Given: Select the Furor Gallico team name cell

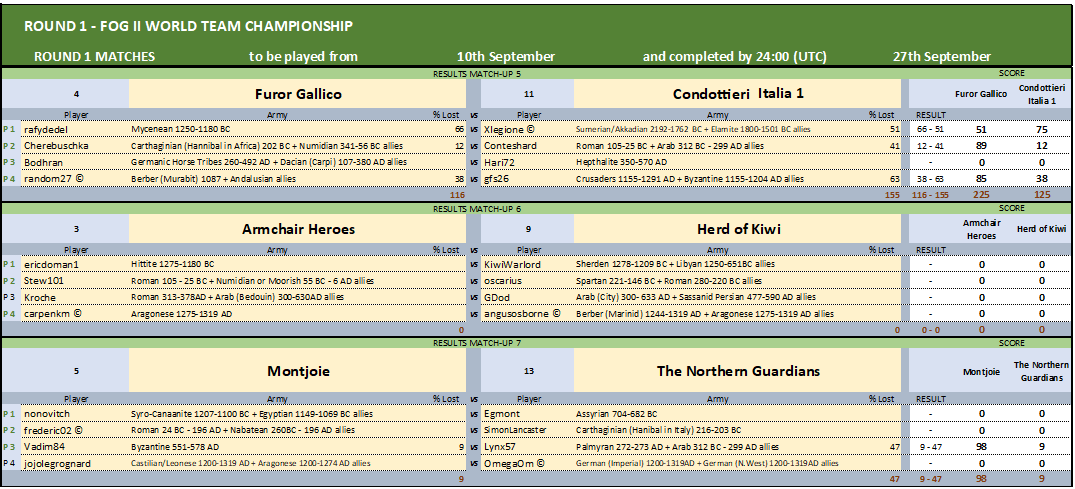Looking at the screenshot, I should pyautogui.click(x=298, y=93).
